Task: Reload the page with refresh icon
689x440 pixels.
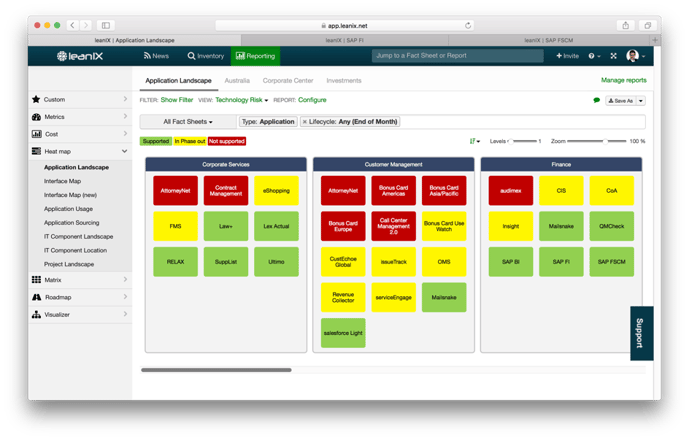Action: click(x=468, y=25)
